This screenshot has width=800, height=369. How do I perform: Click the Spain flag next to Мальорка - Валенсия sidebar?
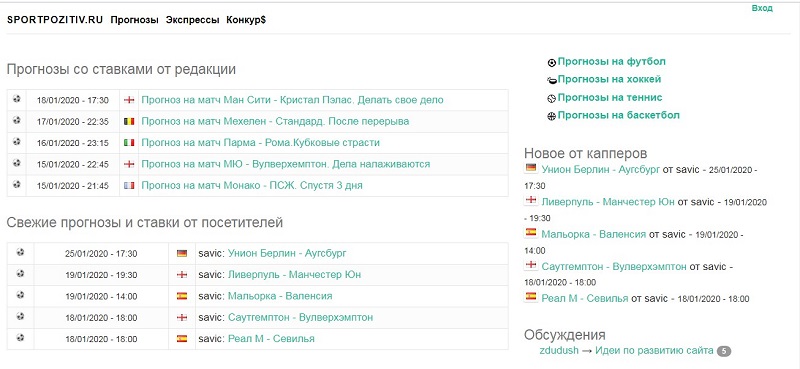point(531,233)
